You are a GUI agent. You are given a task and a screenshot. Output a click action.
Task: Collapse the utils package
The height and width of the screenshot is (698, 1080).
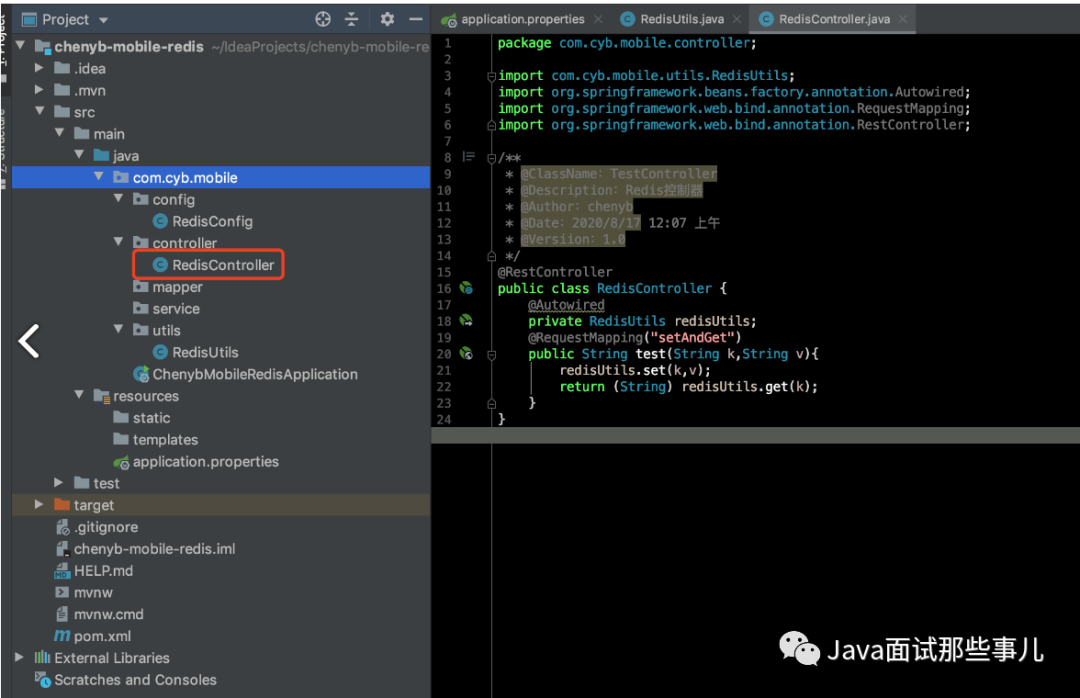[118, 330]
